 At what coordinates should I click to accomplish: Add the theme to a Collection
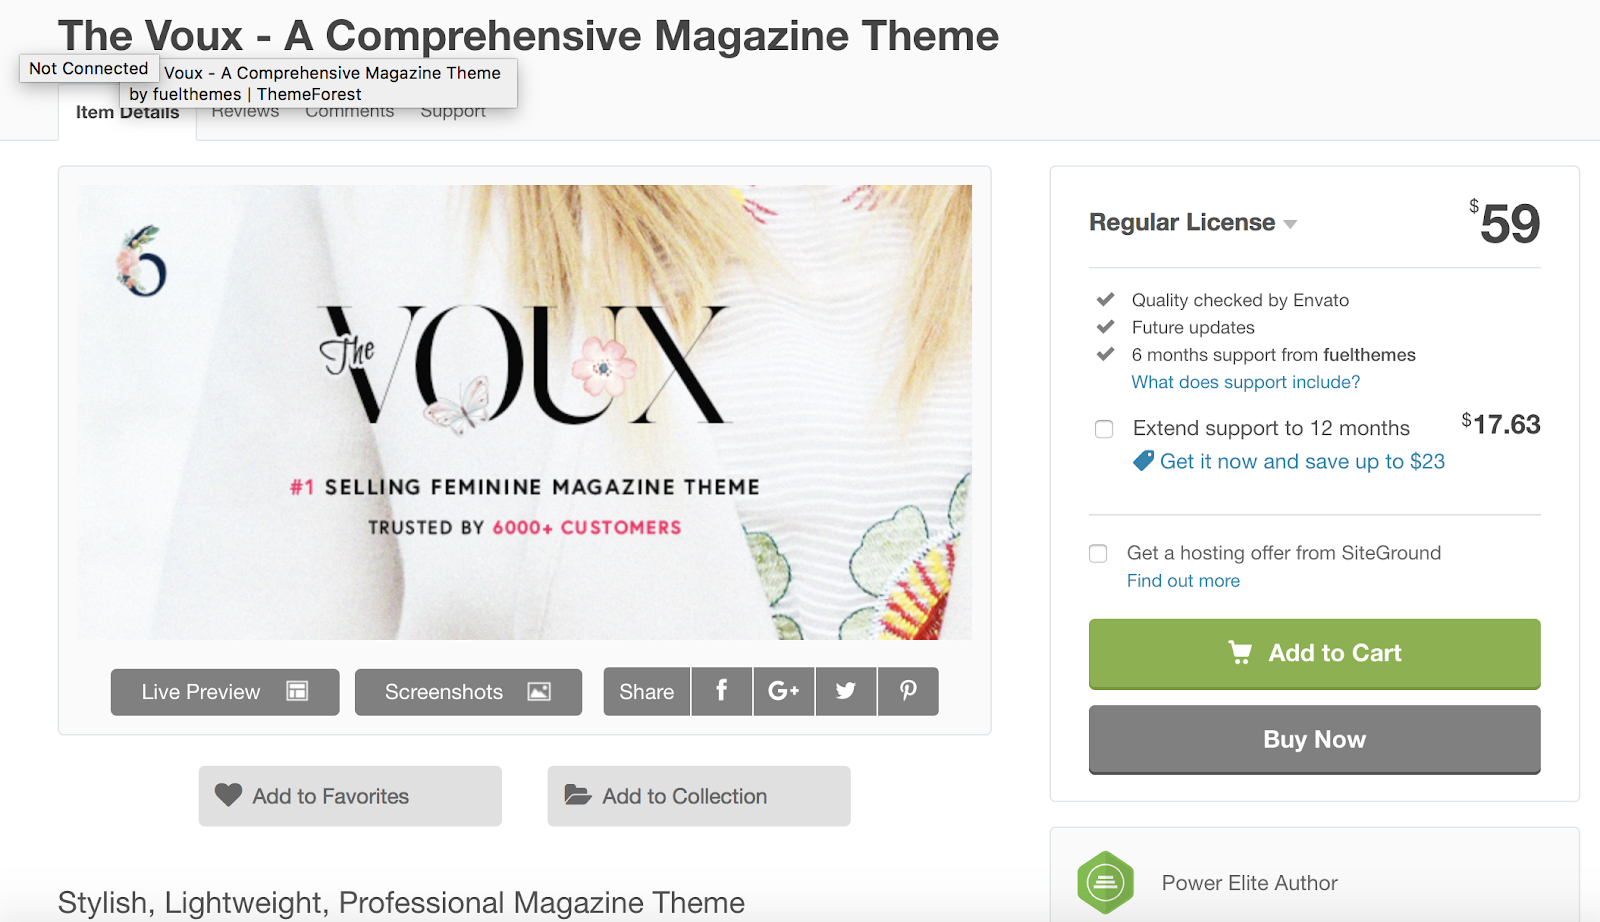click(x=699, y=796)
